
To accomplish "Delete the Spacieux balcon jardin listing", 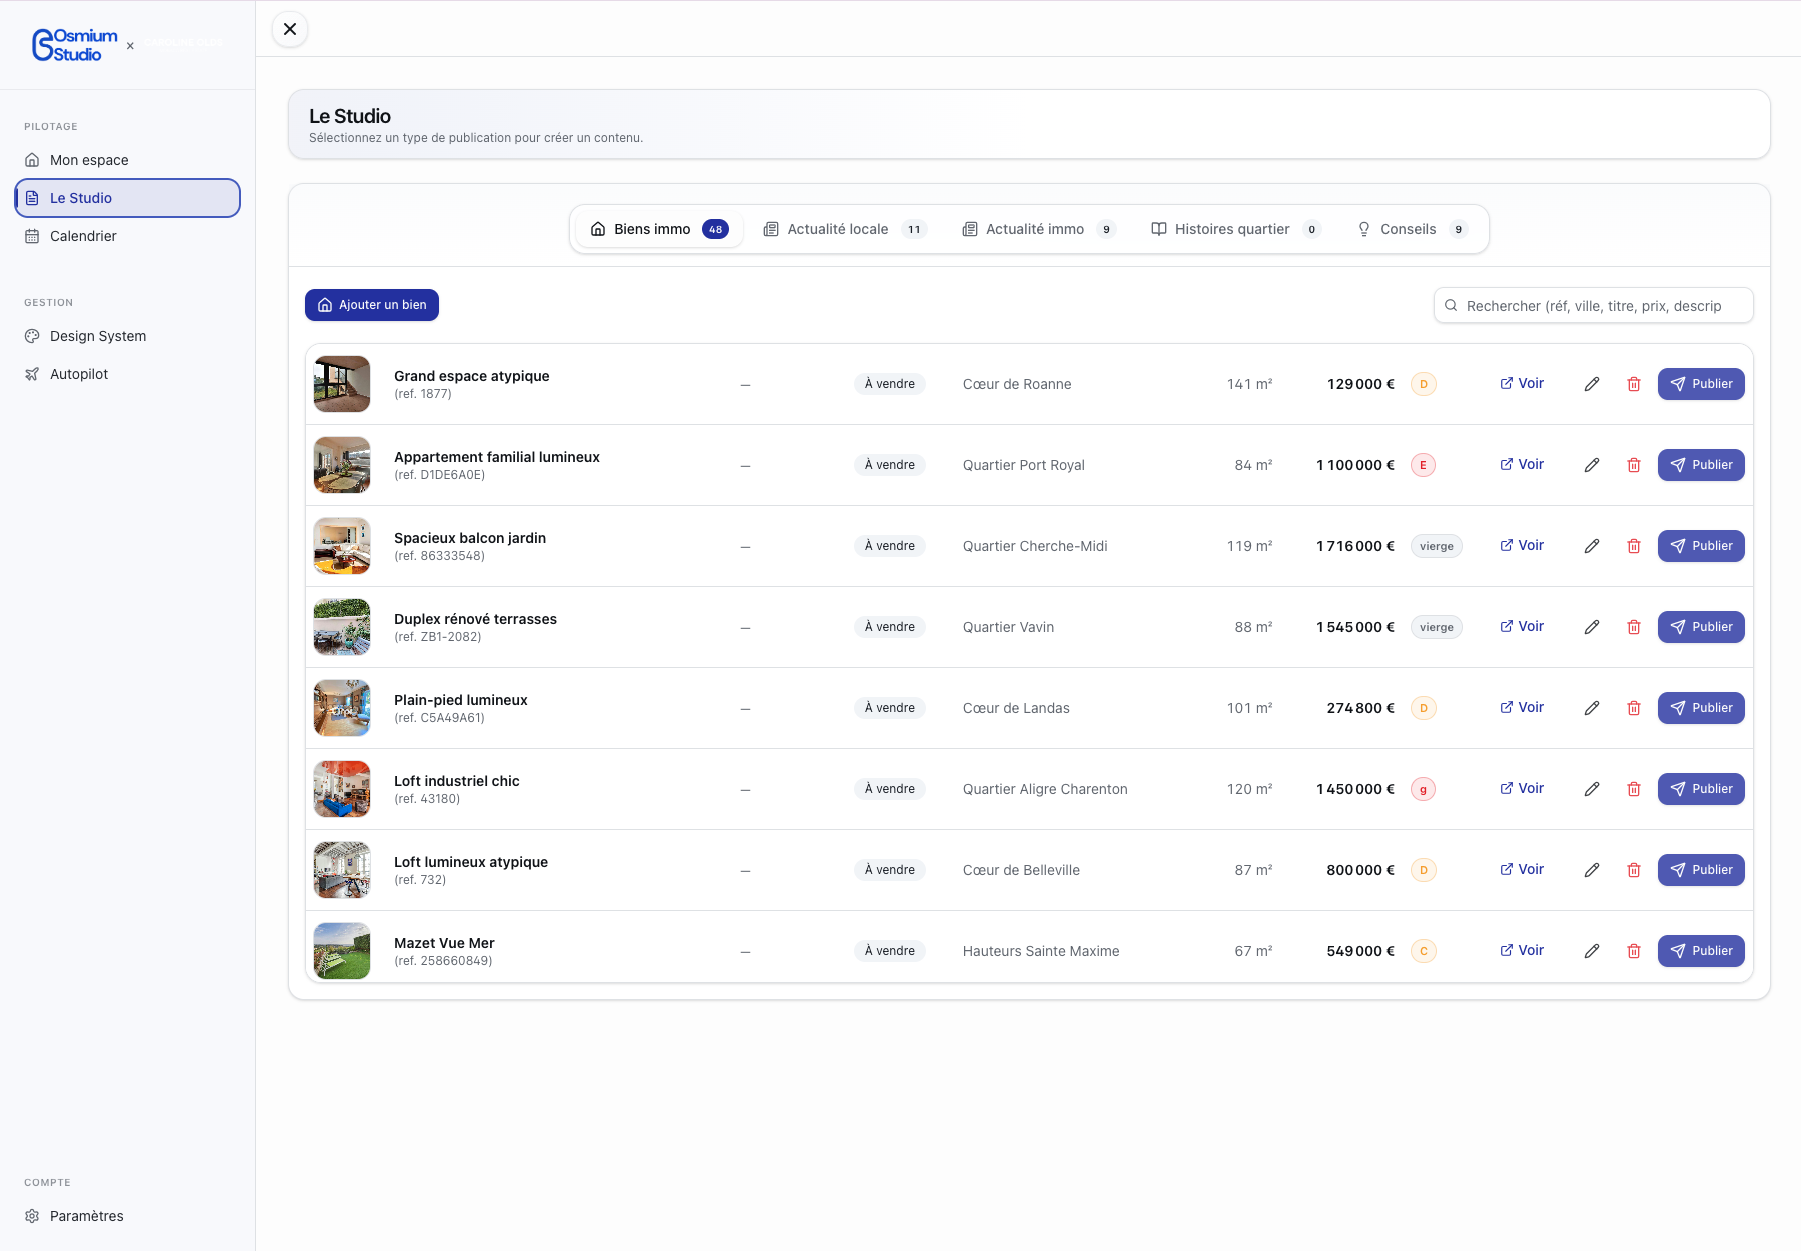I will [1634, 546].
